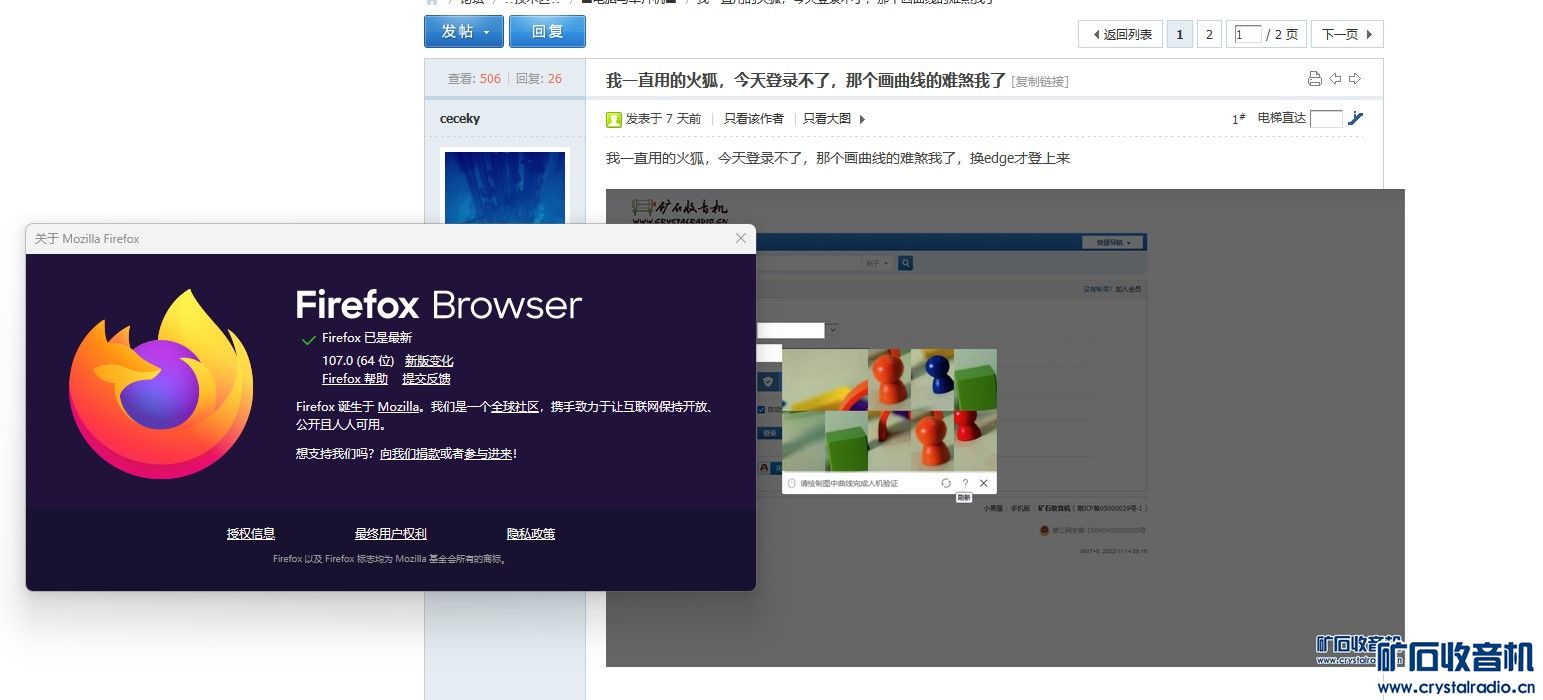Open the 授权信息 licensing link
This screenshot has width=1543, height=700.
pyautogui.click(x=251, y=534)
